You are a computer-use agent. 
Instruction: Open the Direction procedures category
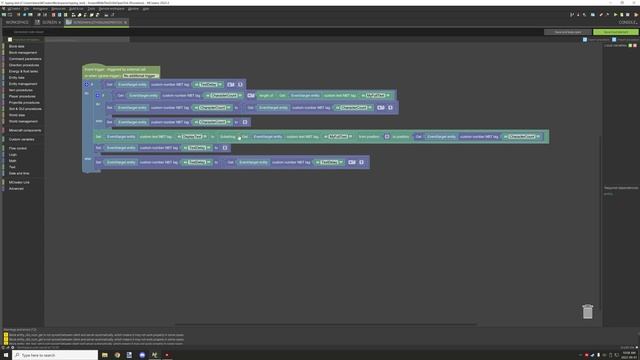click(24, 65)
